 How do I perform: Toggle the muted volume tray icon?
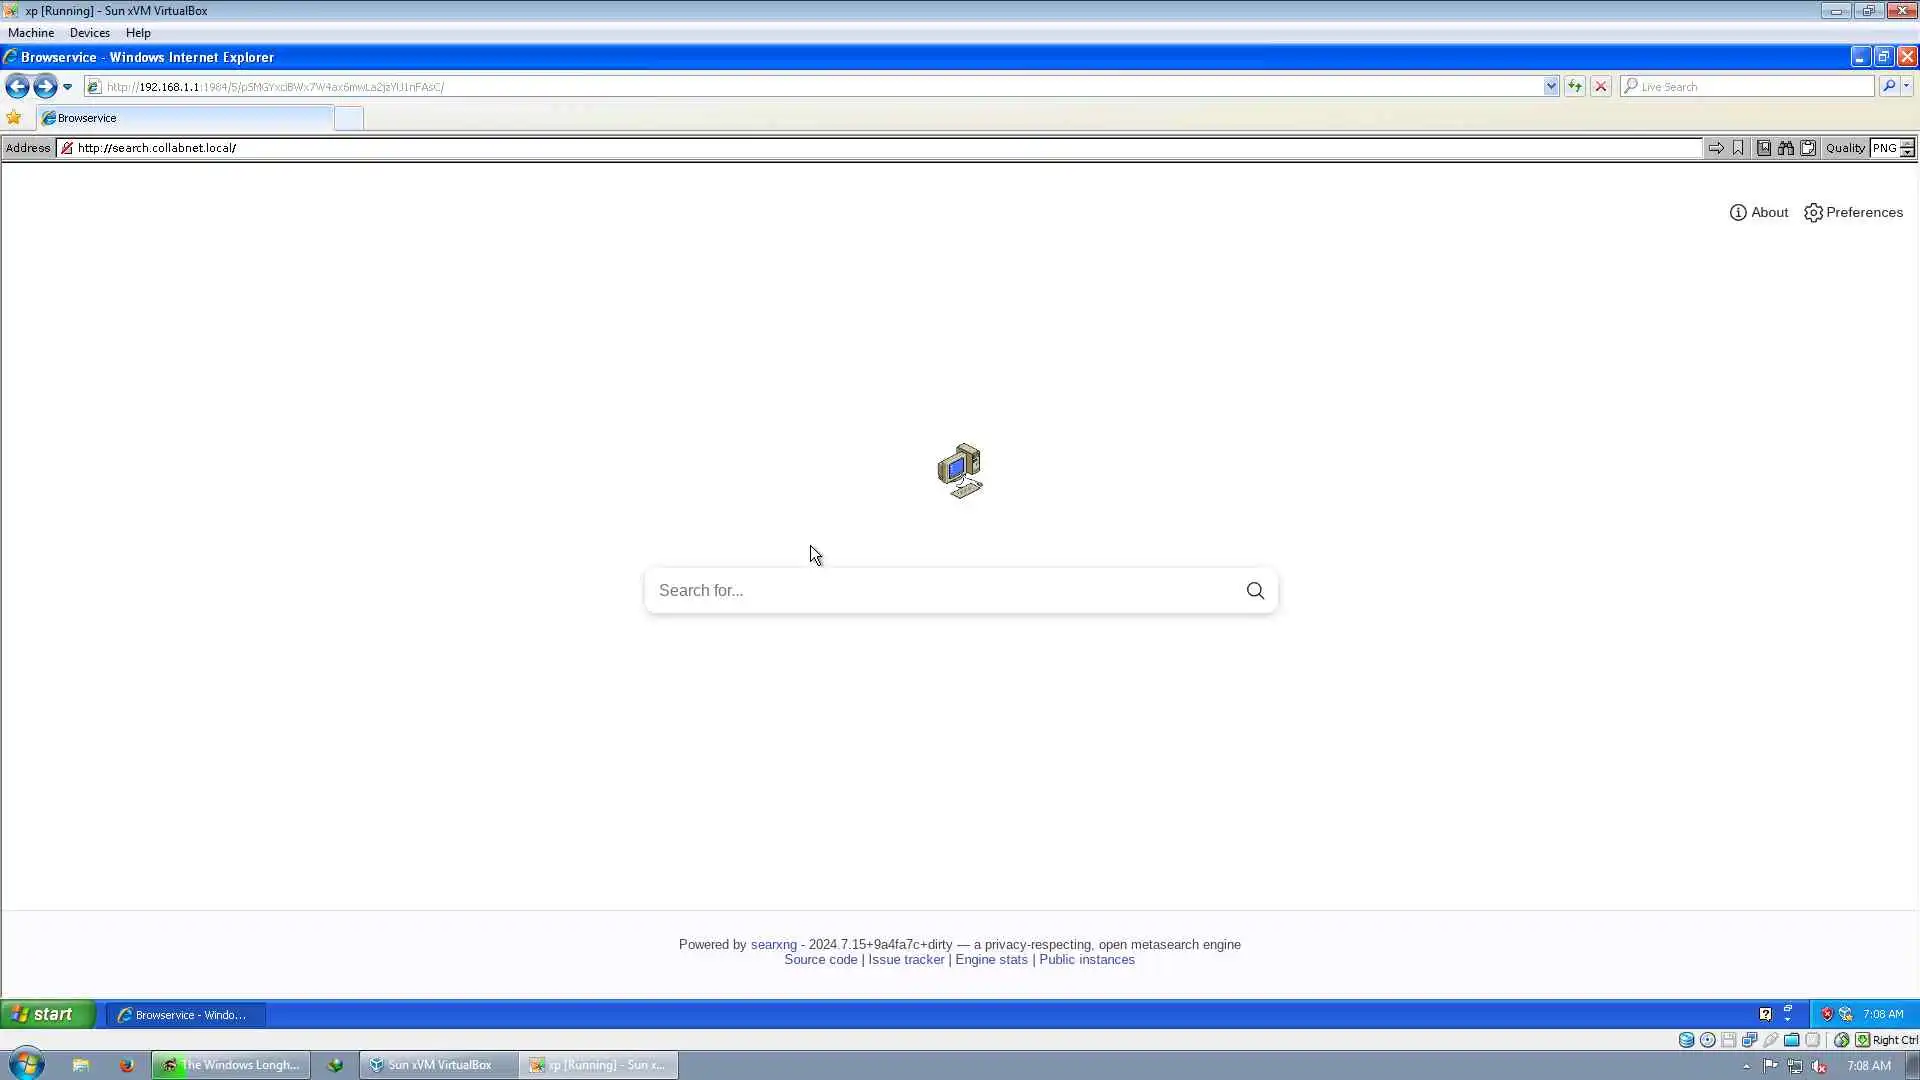click(1819, 1066)
